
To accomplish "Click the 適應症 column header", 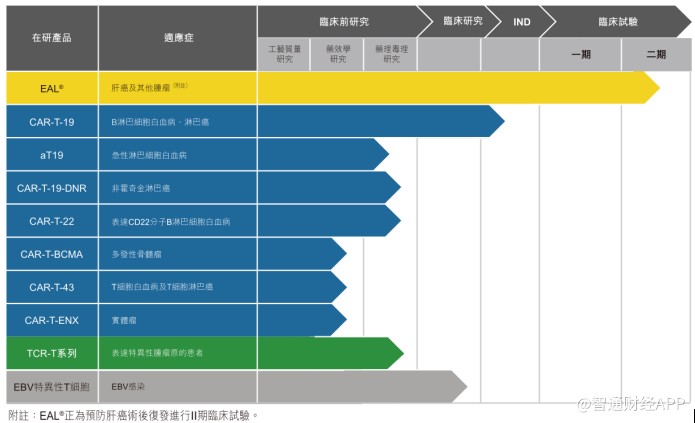I will coord(178,38).
